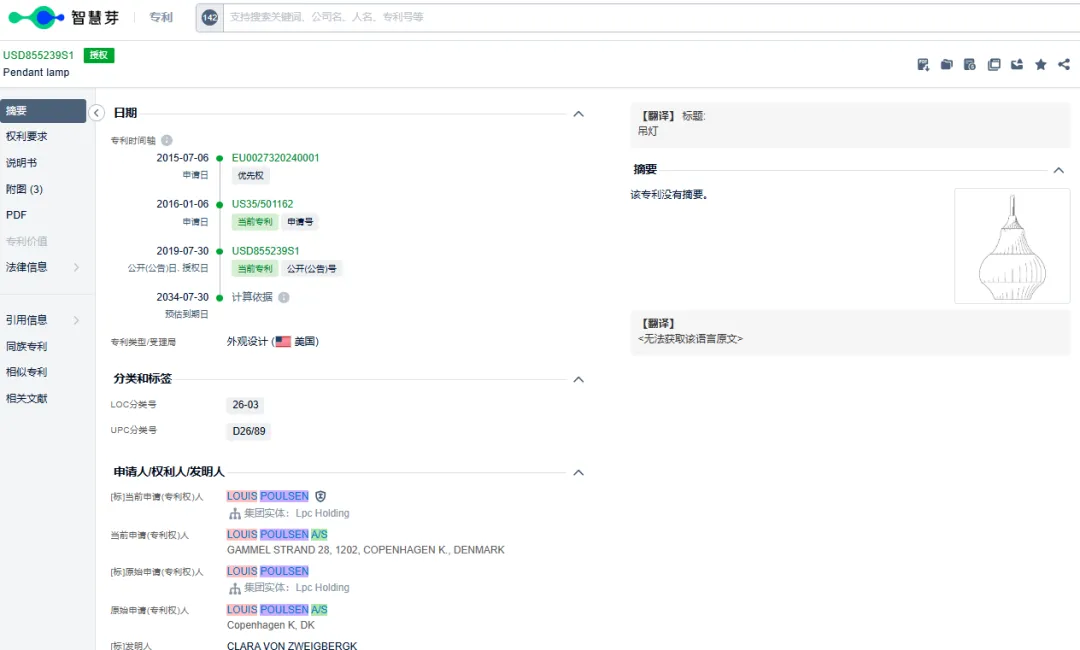This screenshot has width=1080, height=650.
Task: Click the org-chart icon under current applicant
Action: click(x=234, y=514)
